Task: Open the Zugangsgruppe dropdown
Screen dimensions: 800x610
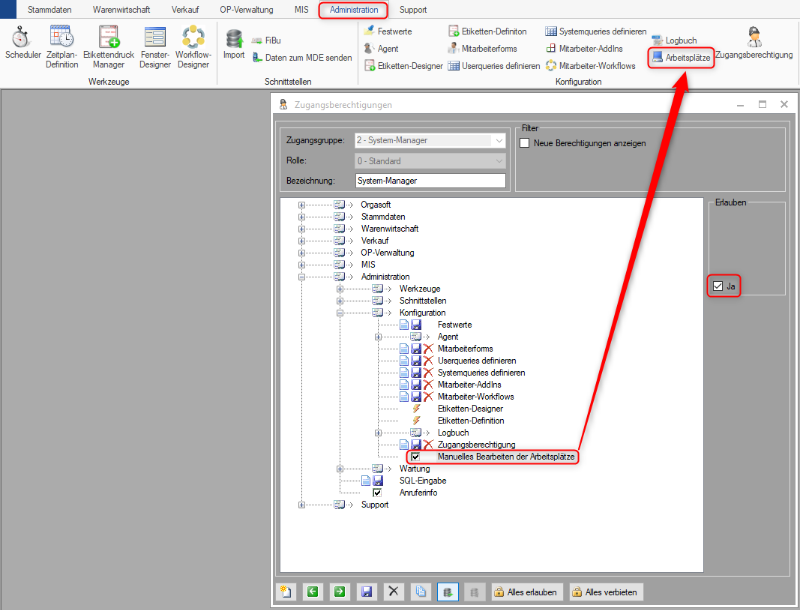Action: point(430,142)
